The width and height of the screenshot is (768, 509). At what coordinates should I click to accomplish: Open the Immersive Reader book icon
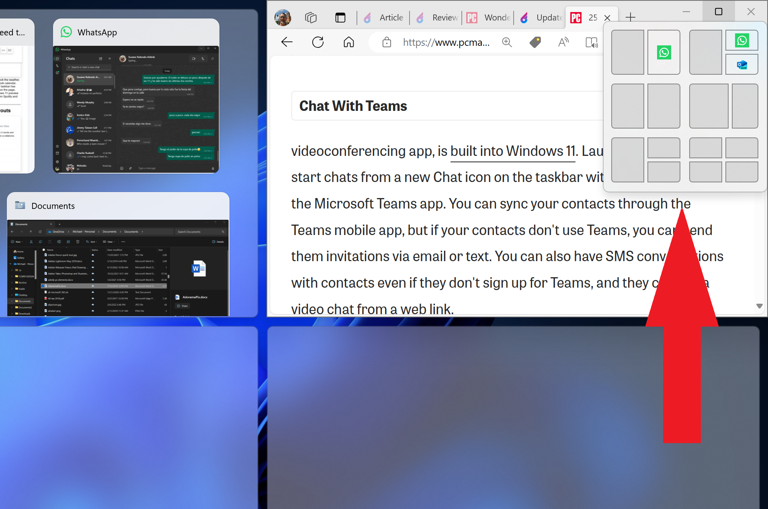click(x=591, y=43)
